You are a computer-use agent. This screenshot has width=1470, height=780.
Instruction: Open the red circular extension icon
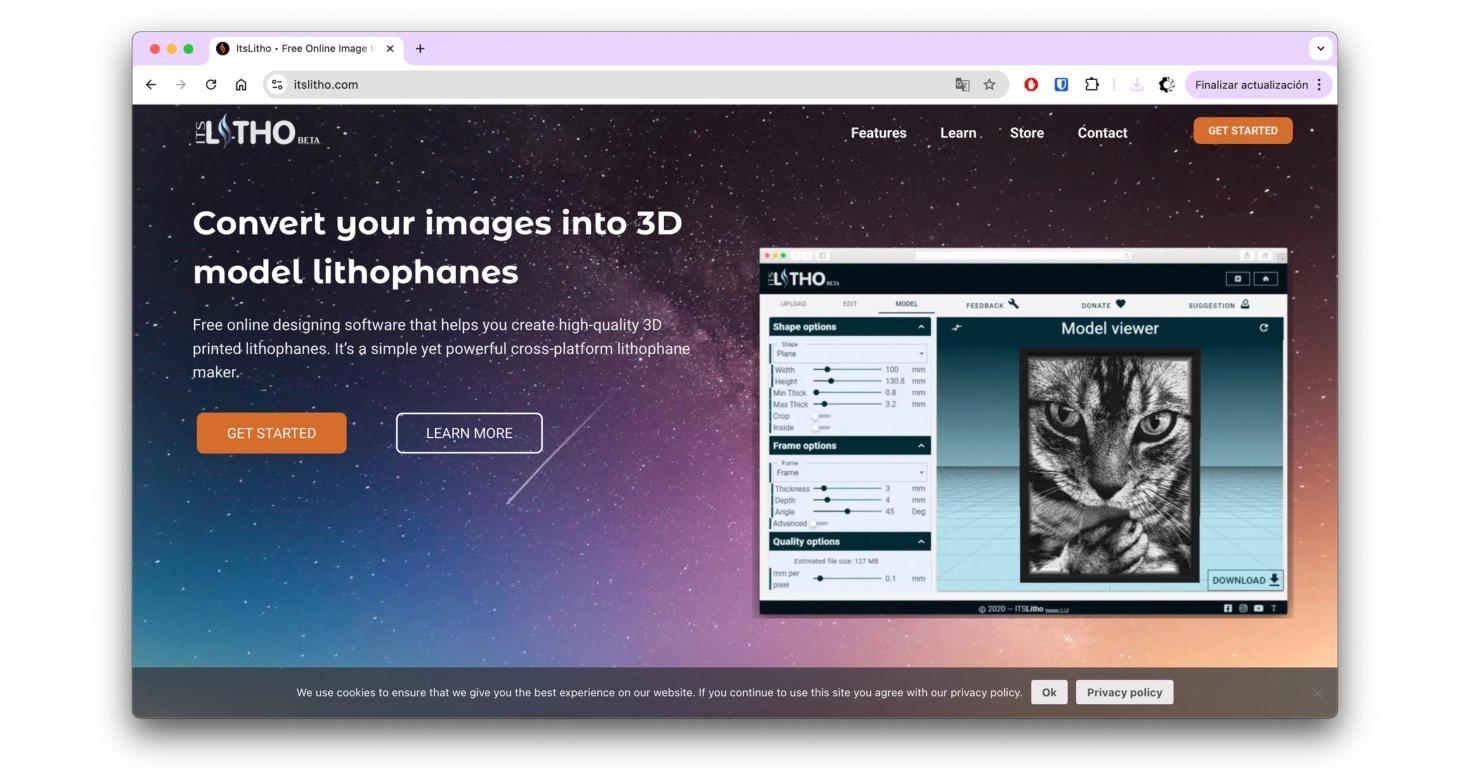(1031, 85)
